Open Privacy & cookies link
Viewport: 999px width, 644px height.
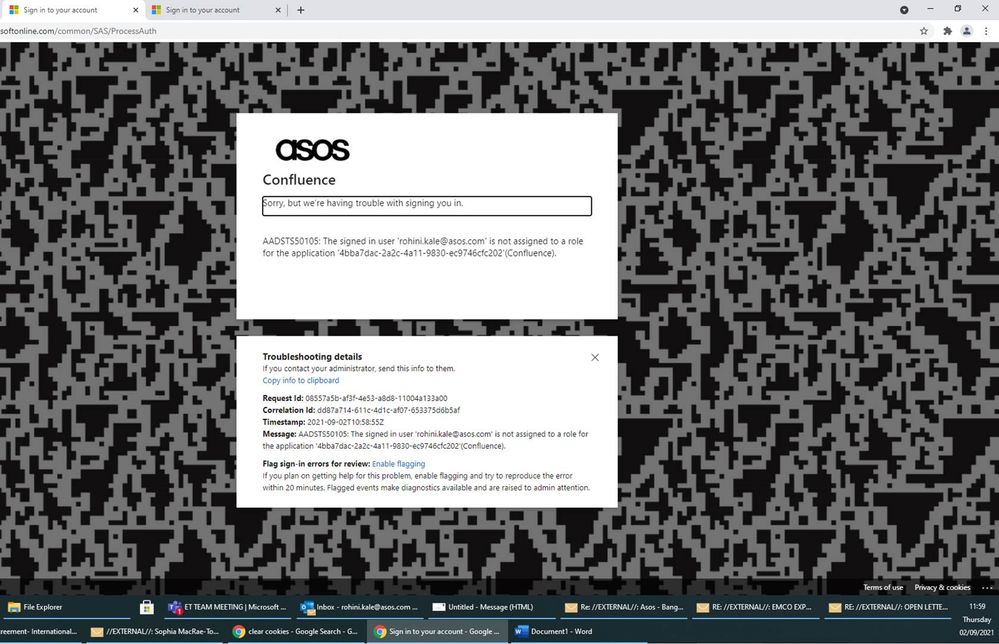pos(942,587)
